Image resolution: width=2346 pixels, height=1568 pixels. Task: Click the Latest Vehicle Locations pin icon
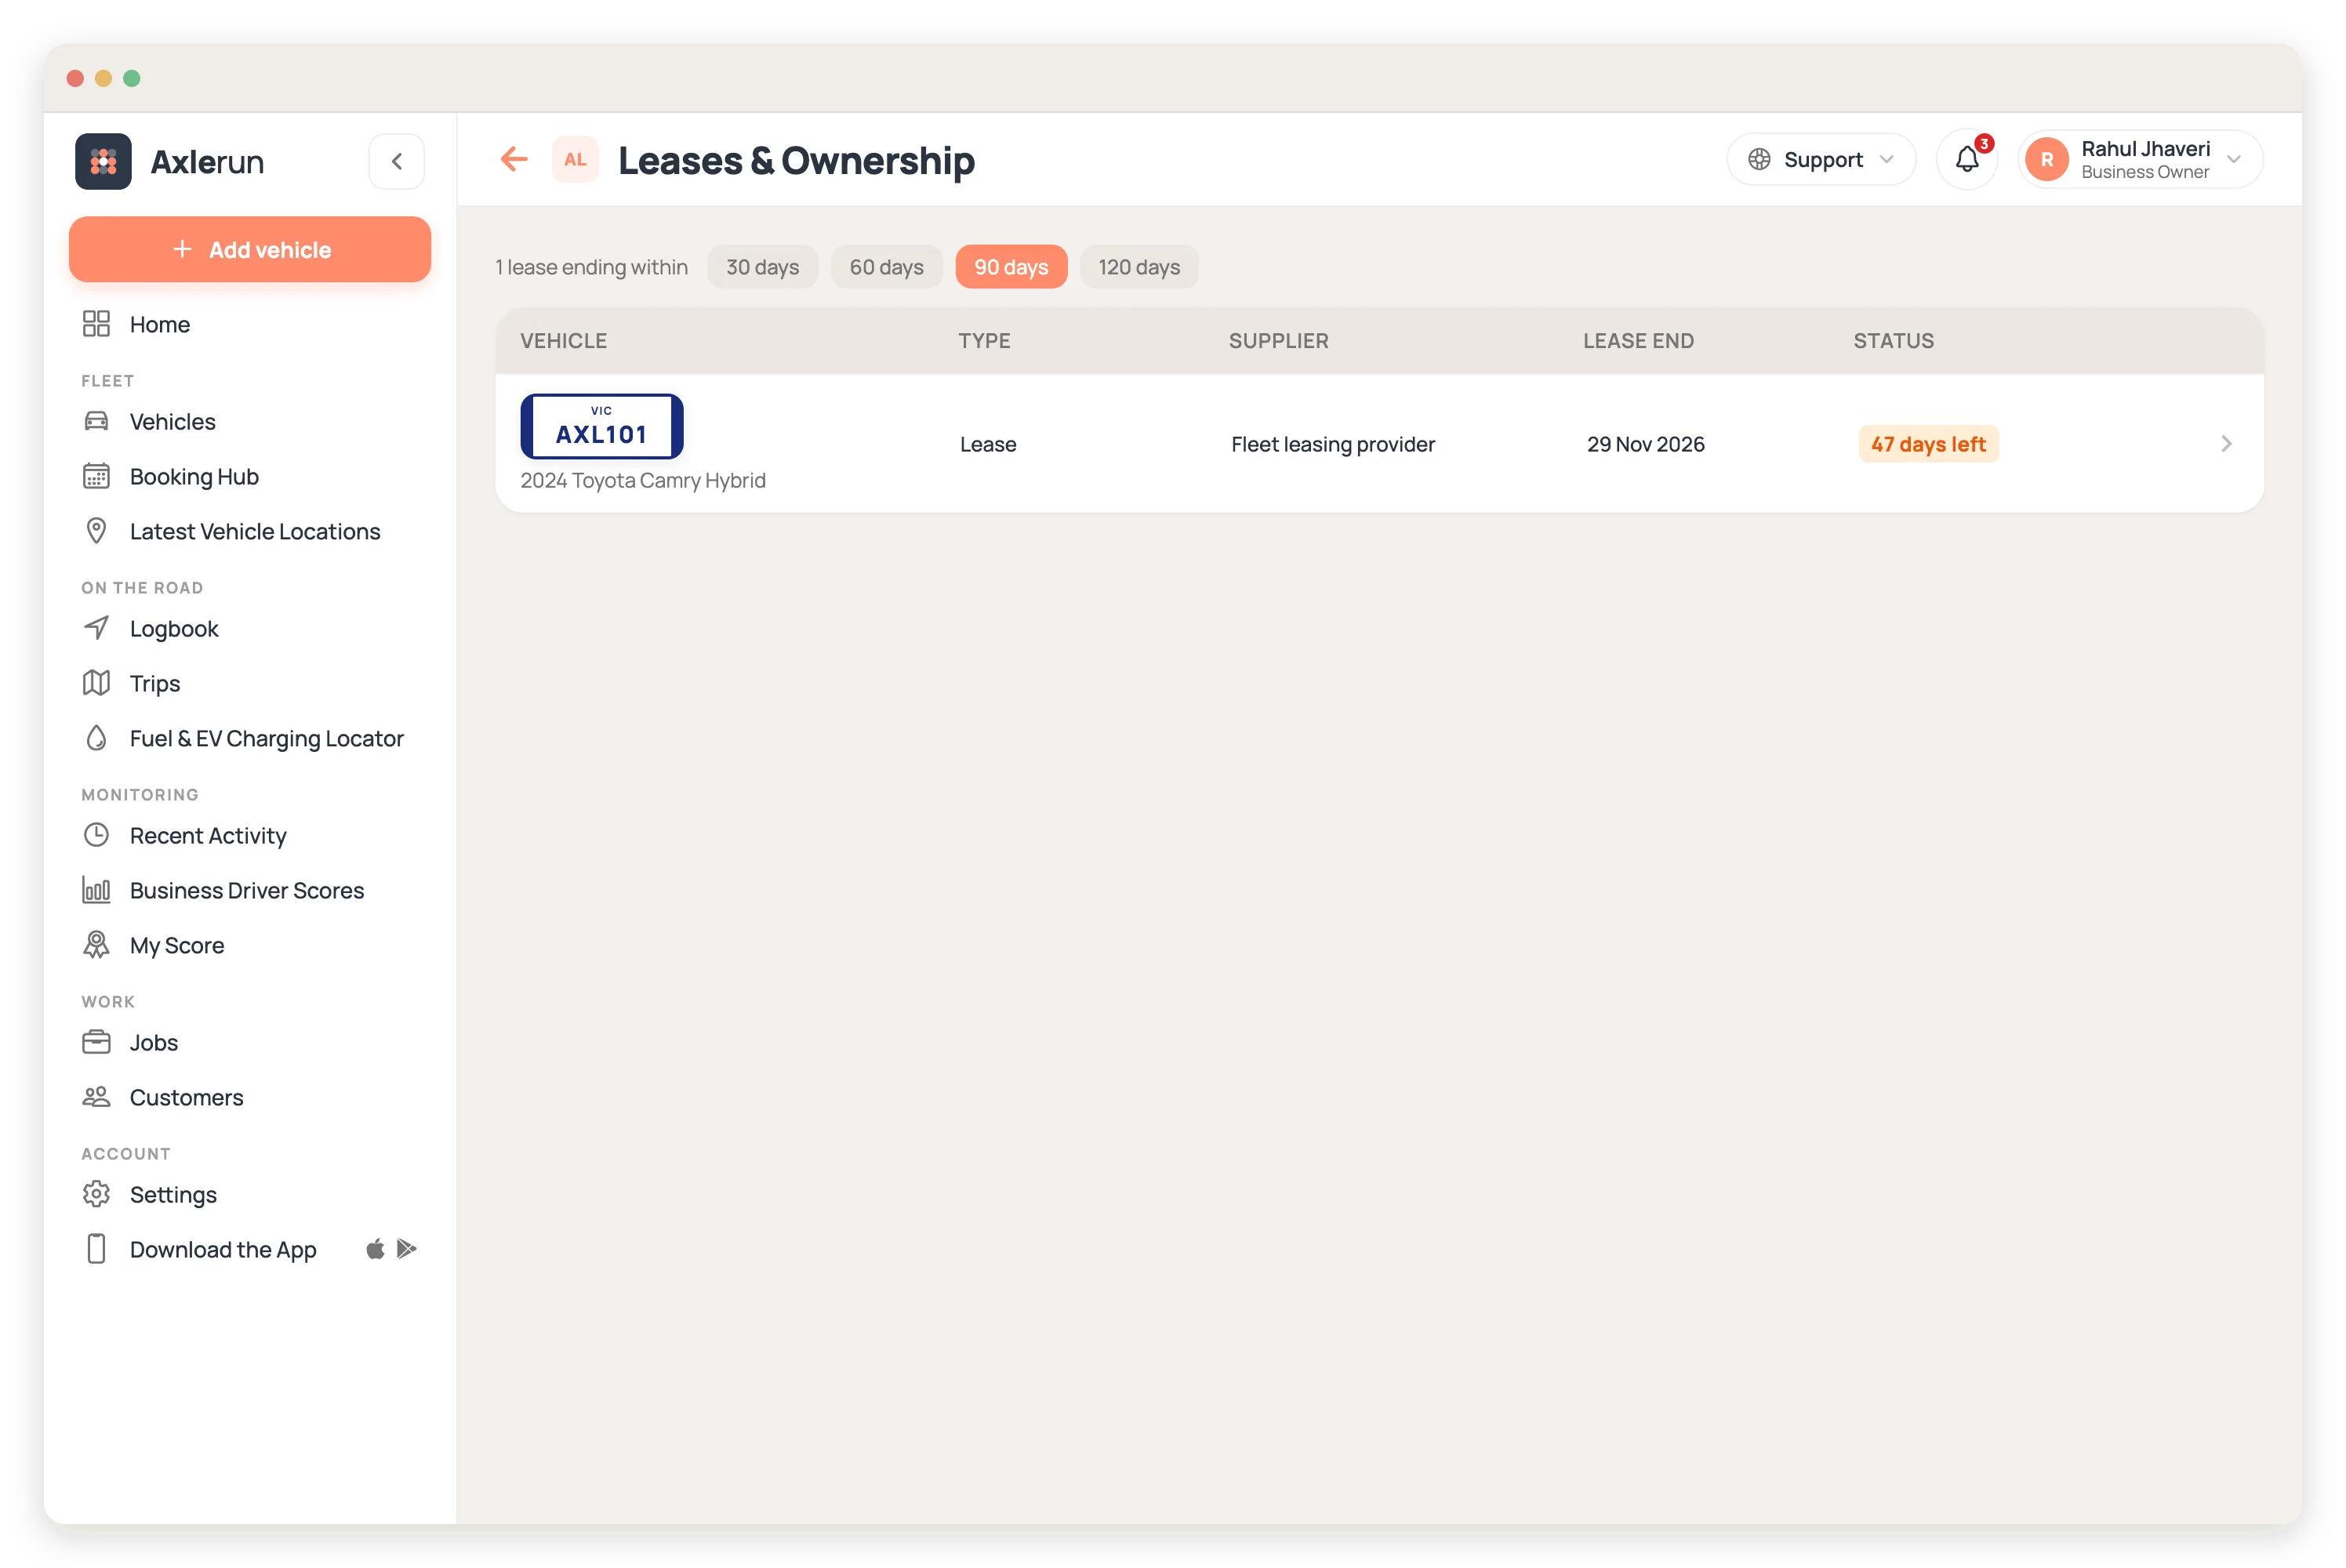[x=96, y=531]
